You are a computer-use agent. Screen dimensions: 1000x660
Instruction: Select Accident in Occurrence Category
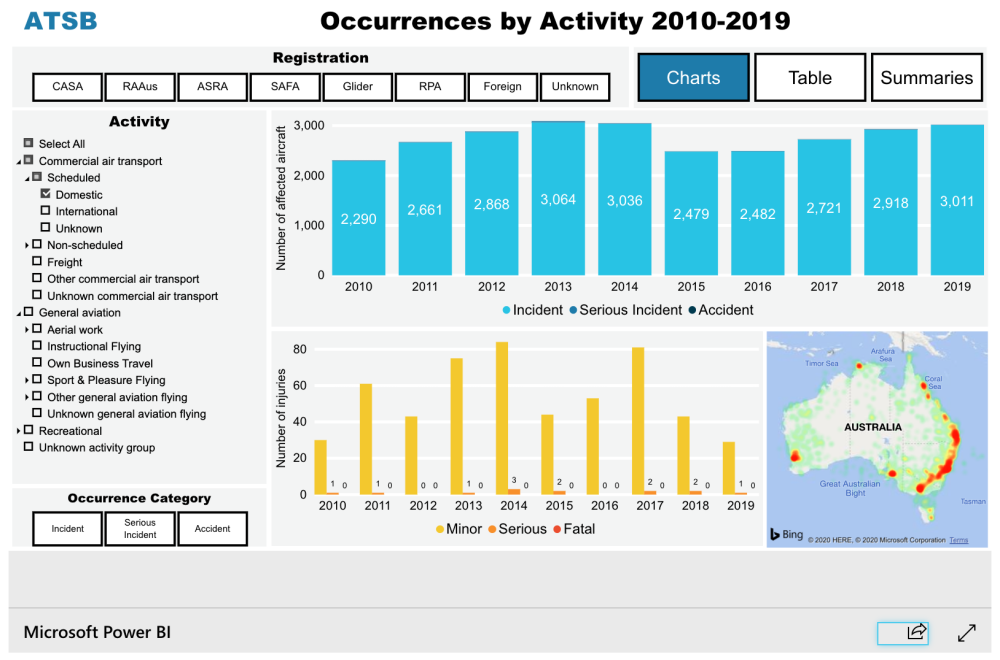coord(212,528)
